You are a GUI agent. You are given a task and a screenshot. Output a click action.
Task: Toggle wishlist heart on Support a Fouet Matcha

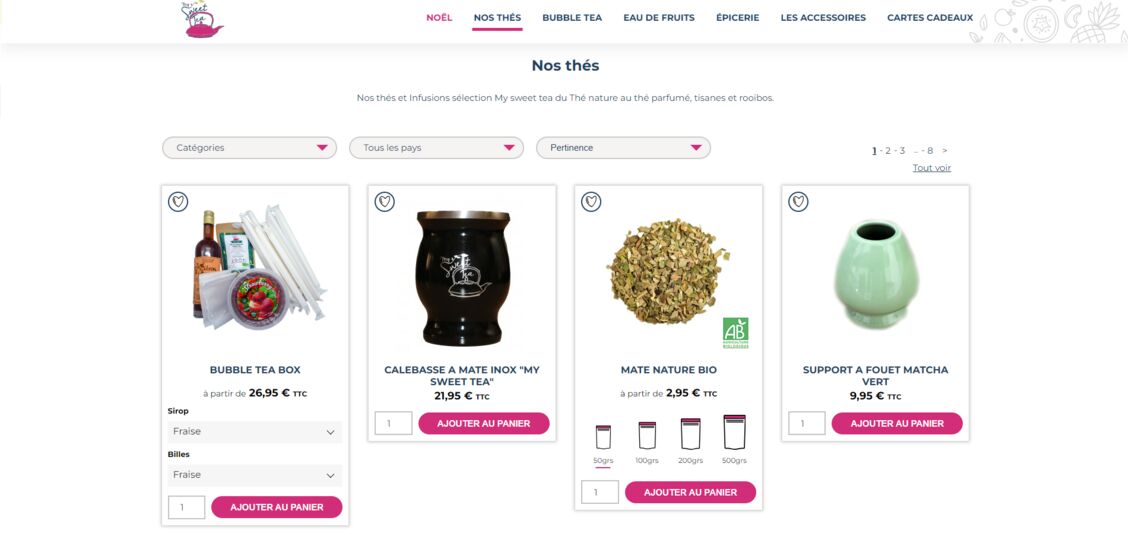[x=799, y=201]
